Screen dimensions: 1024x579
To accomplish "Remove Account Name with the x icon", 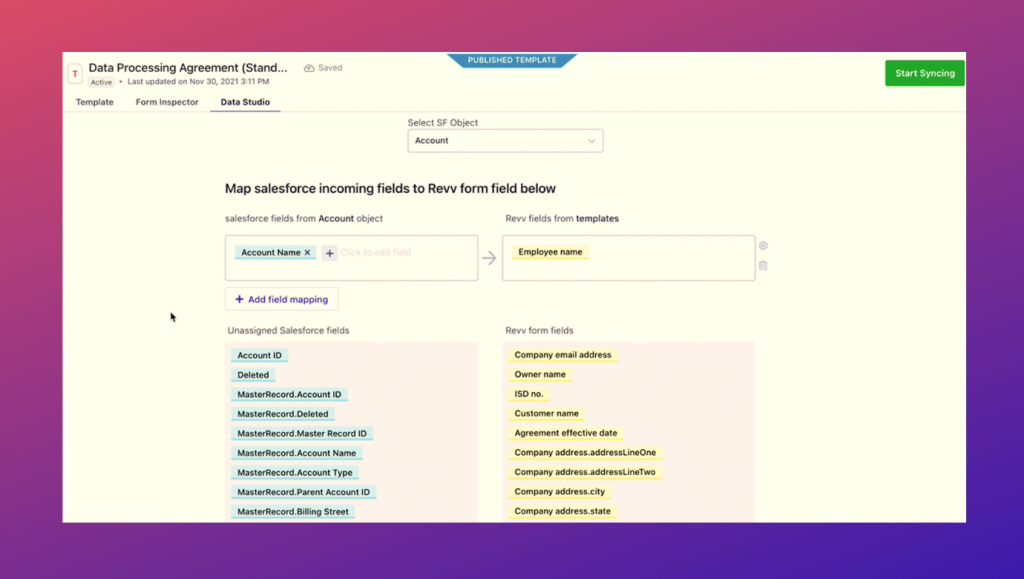I will click(x=308, y=253).
